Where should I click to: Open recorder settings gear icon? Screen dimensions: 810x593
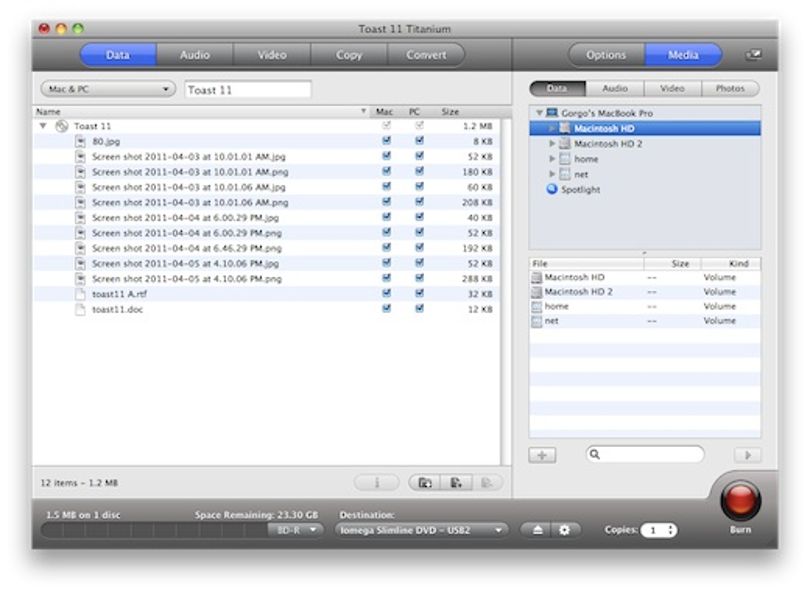coord(565,530)
